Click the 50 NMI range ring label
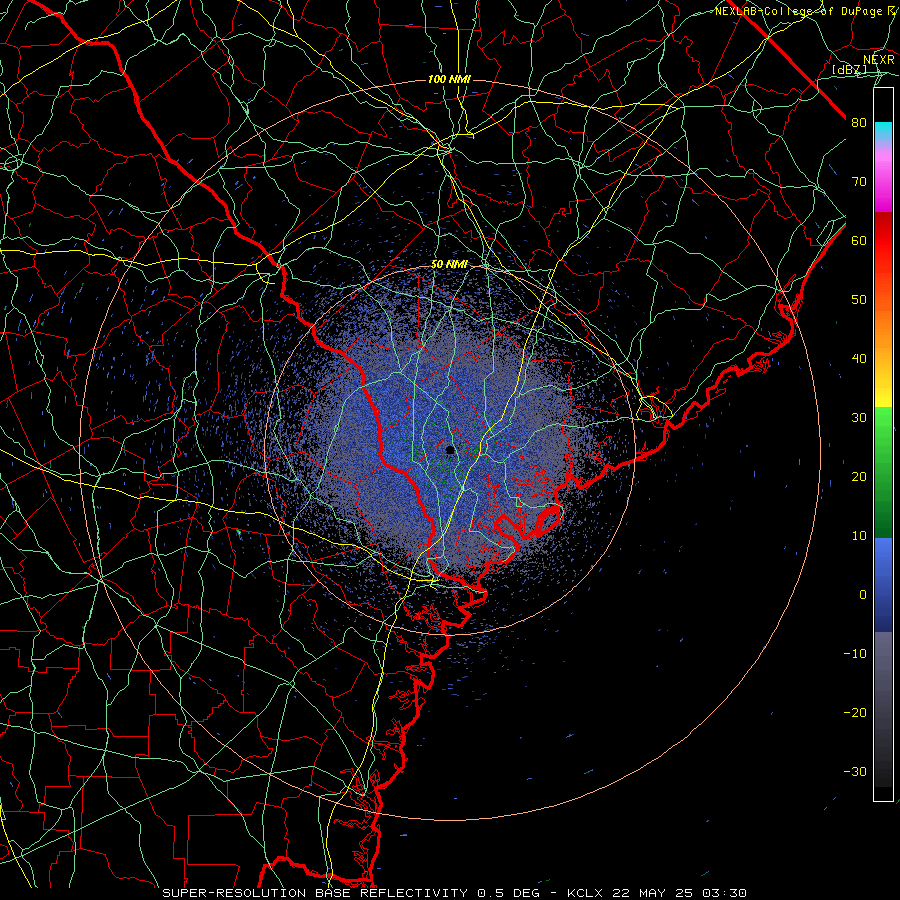Screen dimensions: 900x900 (449, 265)
